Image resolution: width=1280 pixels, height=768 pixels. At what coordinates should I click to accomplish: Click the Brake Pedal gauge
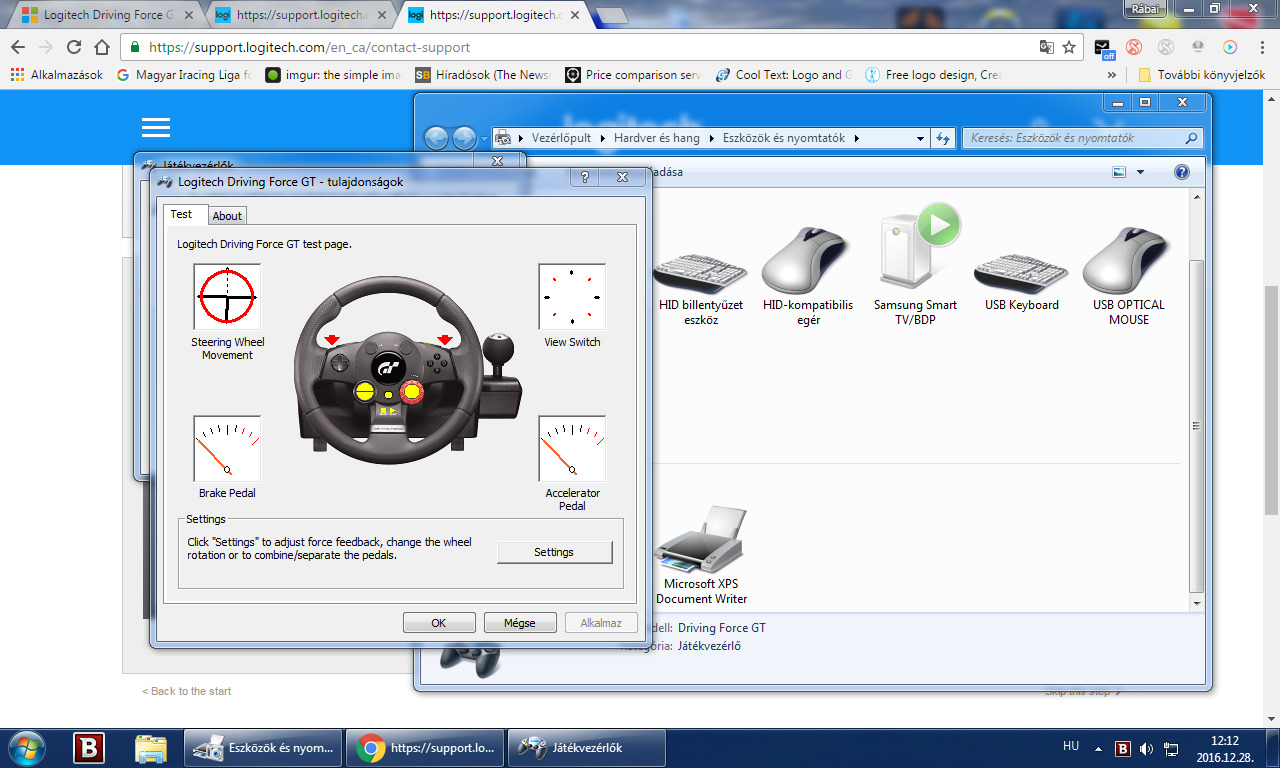227,448
